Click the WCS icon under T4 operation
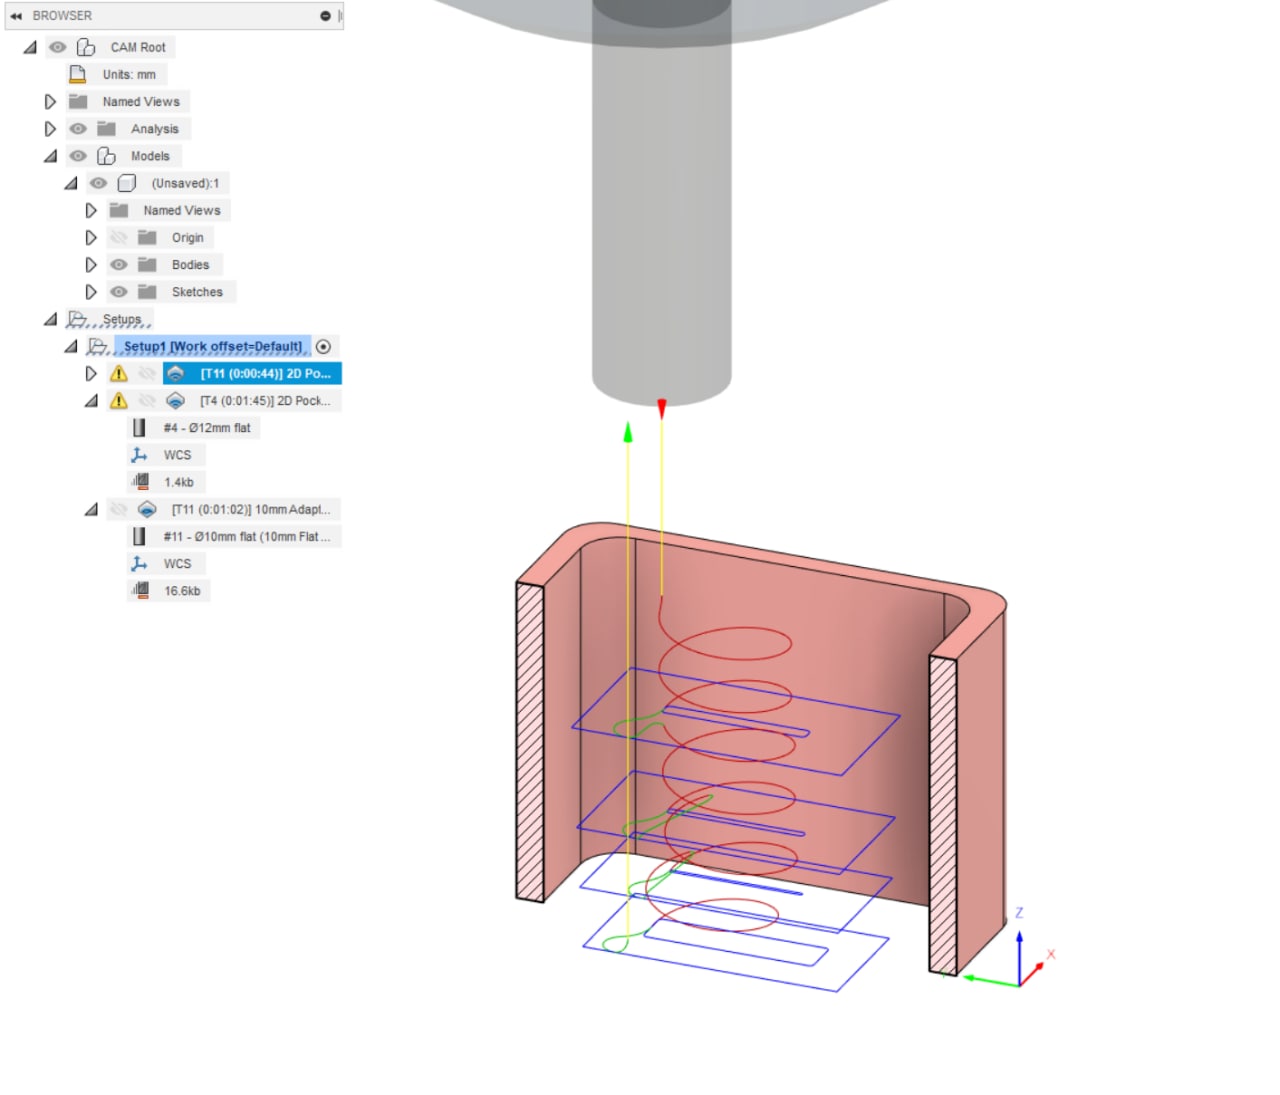 click(139, 455)
